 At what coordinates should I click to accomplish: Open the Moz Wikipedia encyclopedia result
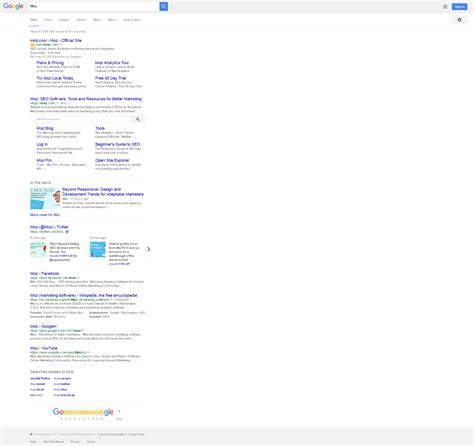[83, 295]
